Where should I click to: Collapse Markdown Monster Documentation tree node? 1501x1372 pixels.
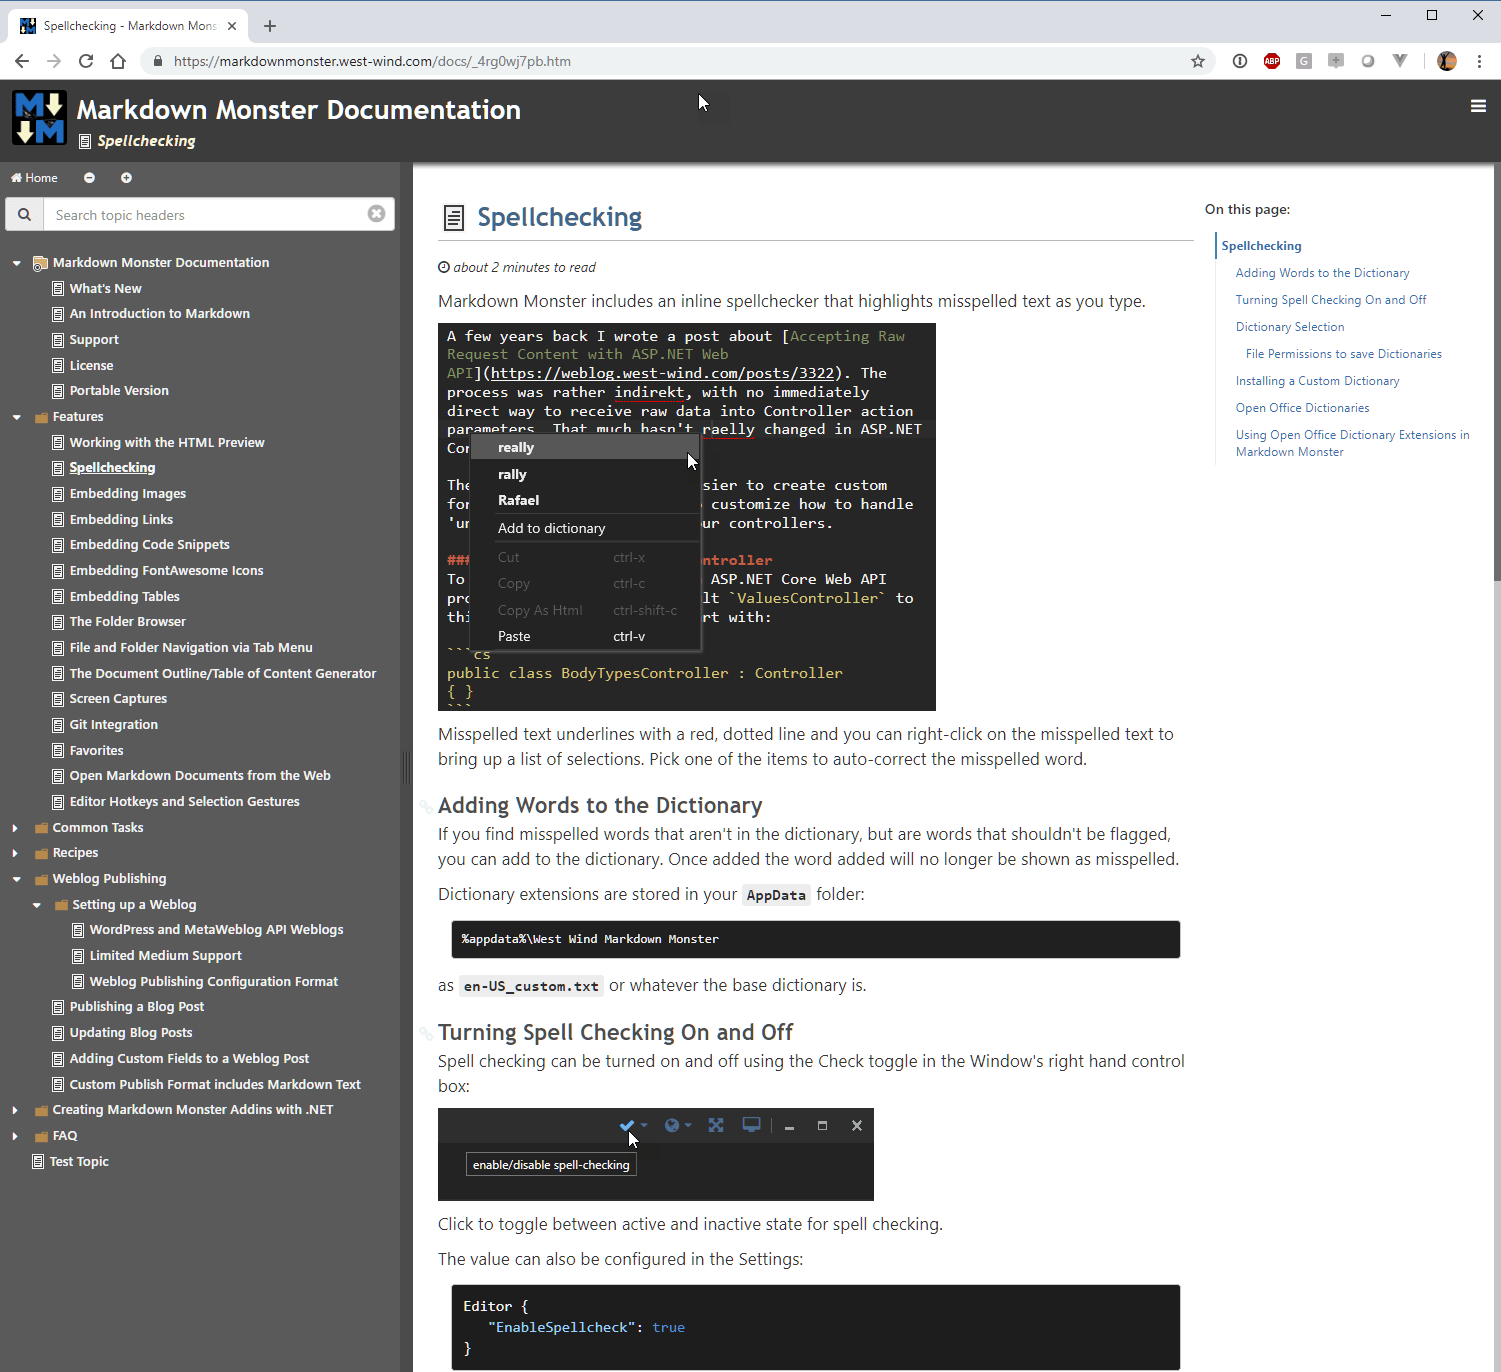click(x=17, y=263)
